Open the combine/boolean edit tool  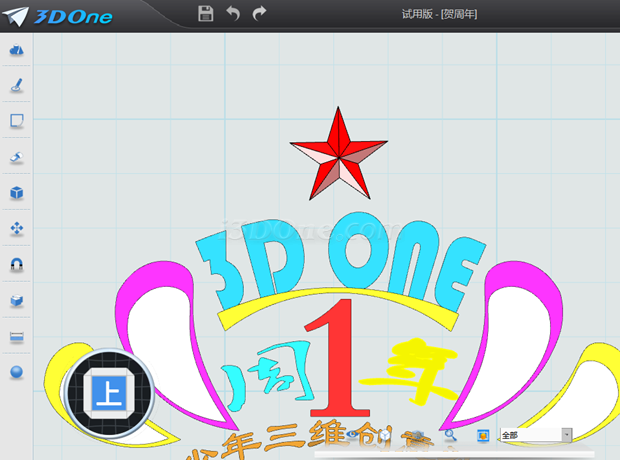point(16,300)
